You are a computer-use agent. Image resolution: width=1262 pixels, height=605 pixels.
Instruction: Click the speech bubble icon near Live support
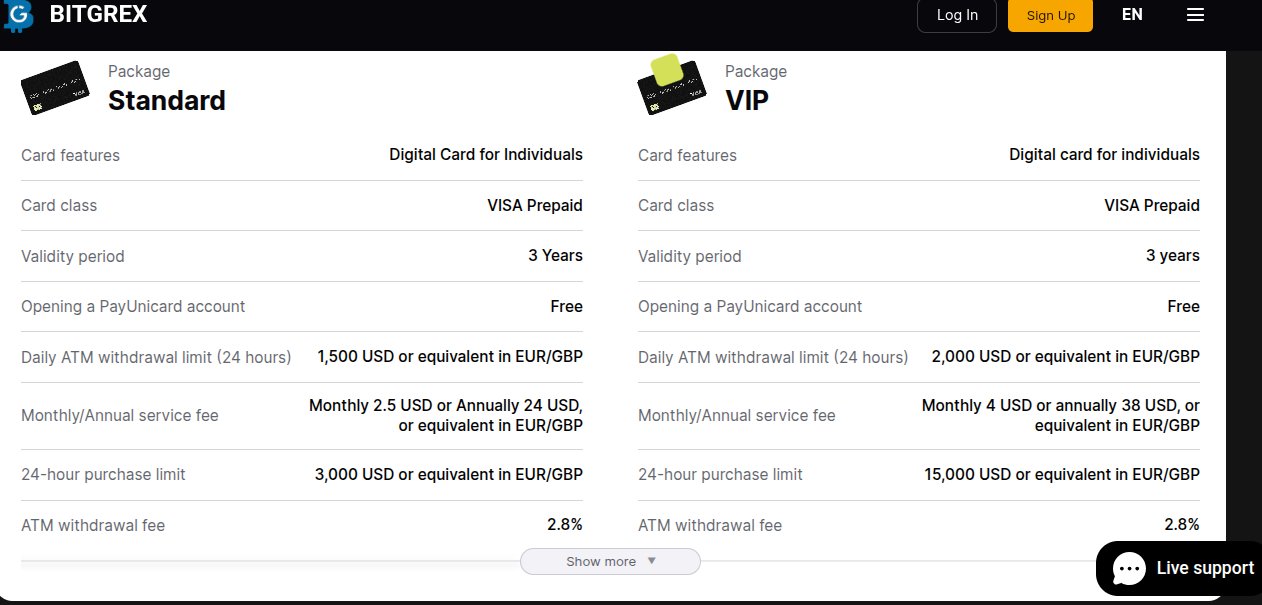coord(1129,568)
